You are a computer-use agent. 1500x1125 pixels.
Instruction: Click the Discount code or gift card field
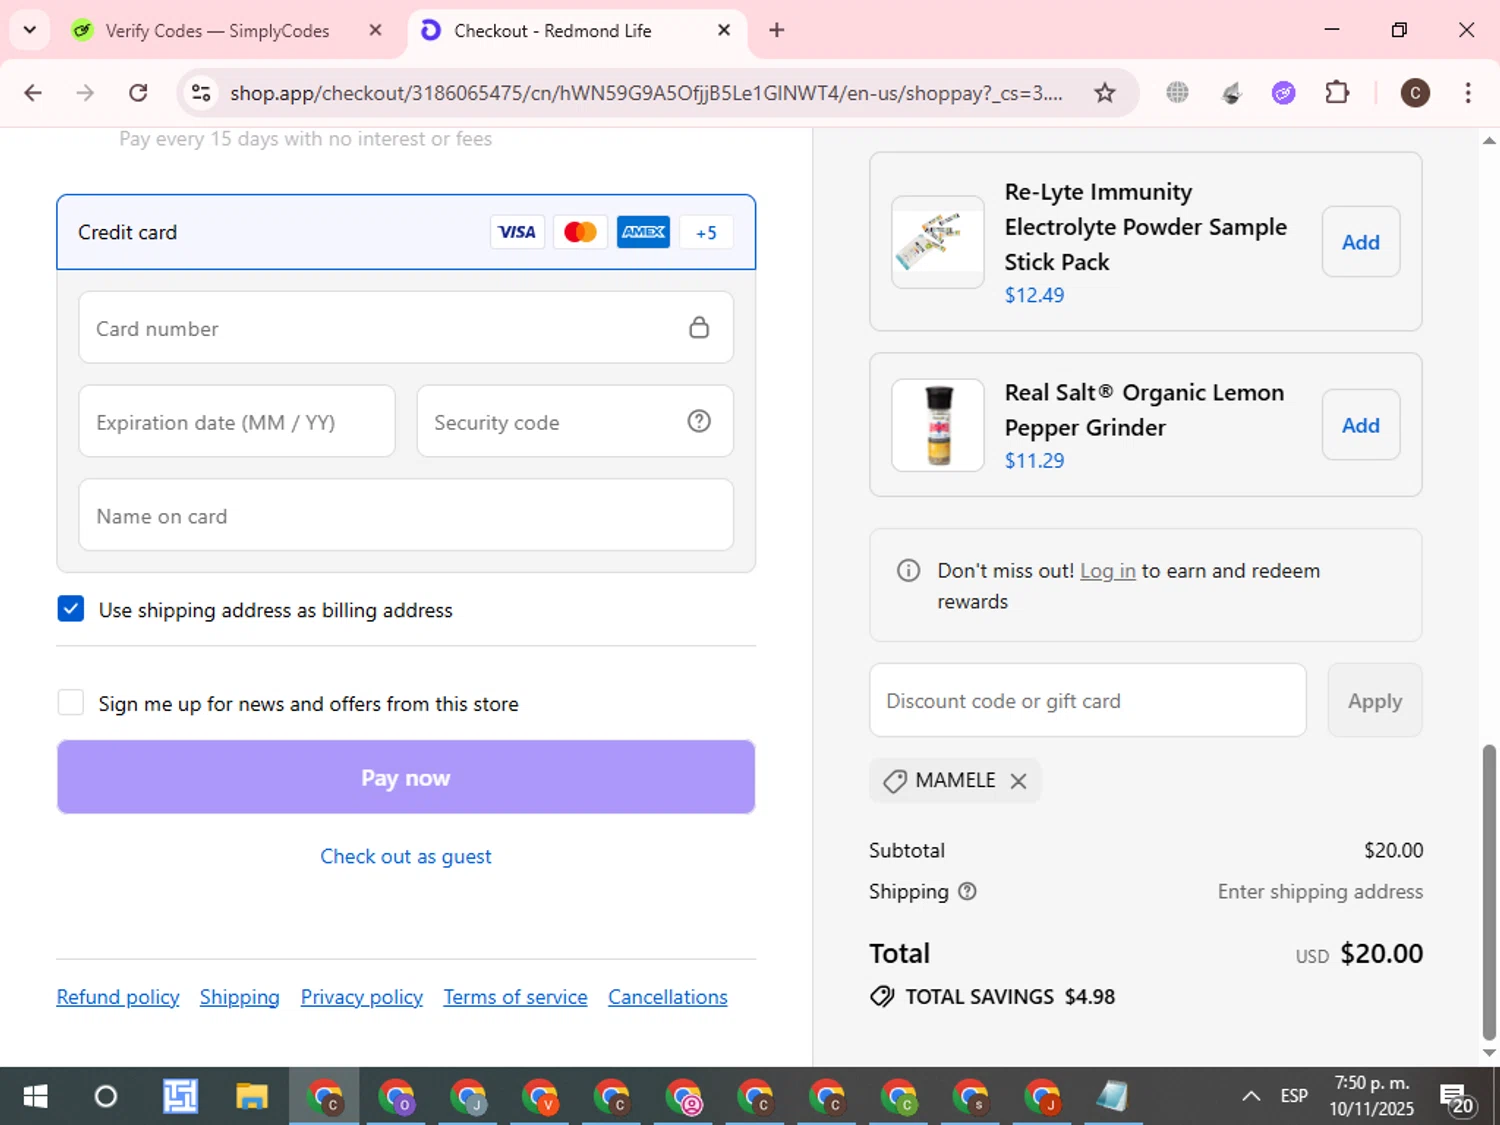pos(1088,701)
